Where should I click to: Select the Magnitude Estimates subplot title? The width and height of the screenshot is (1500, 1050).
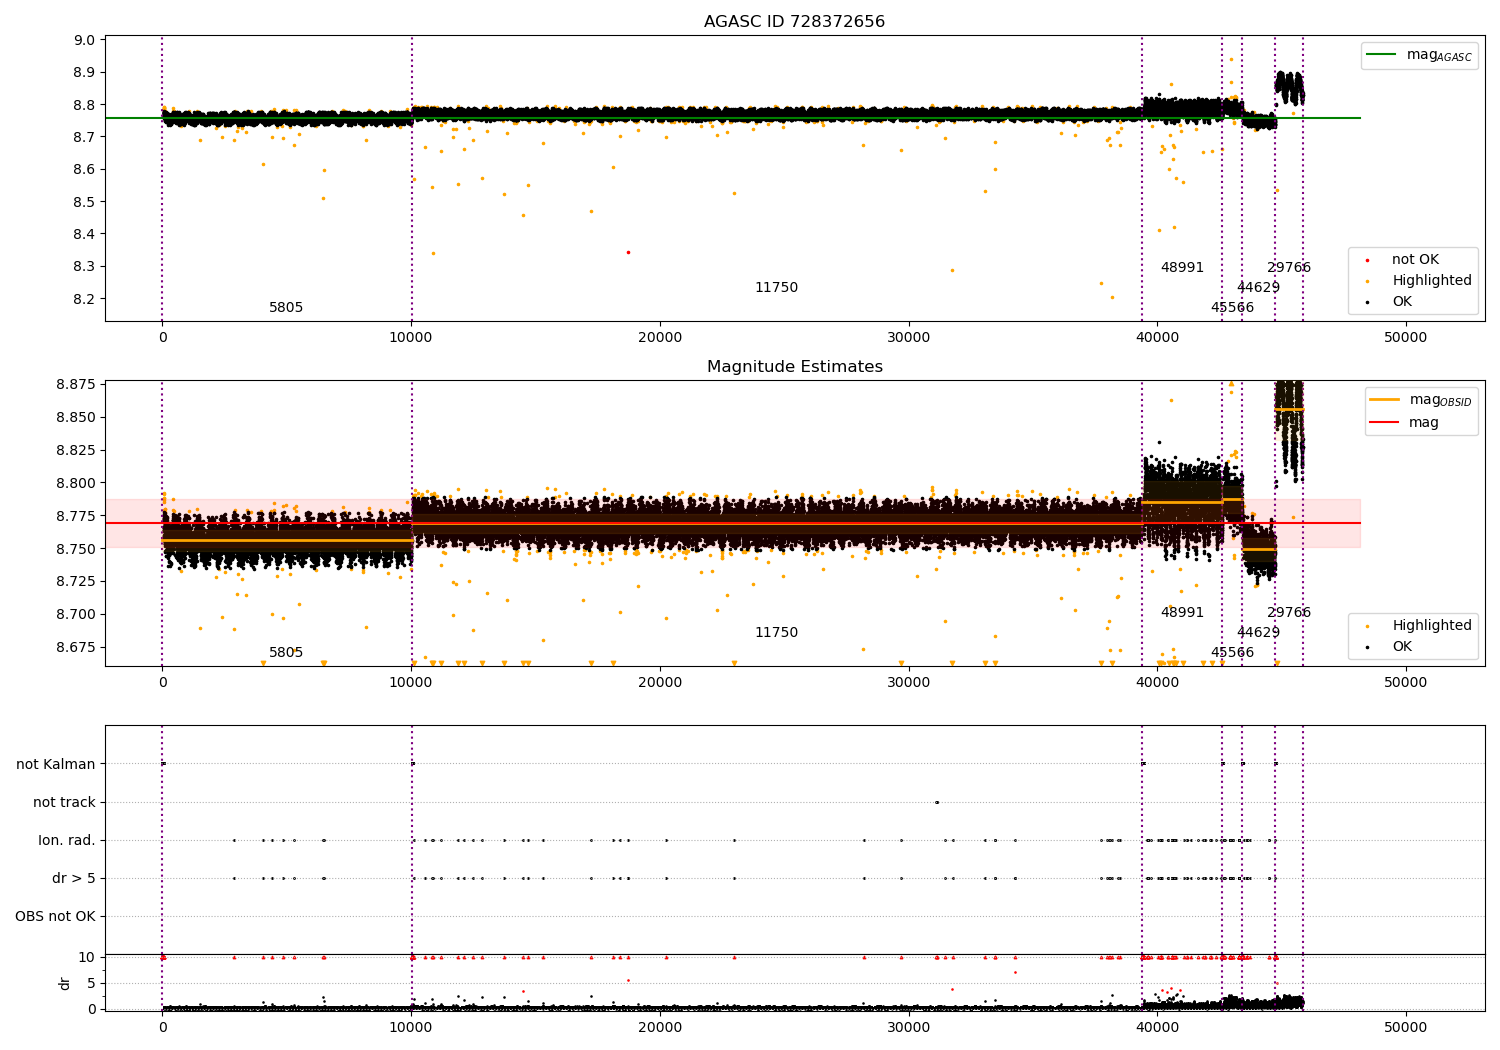(x=794, y=367)
